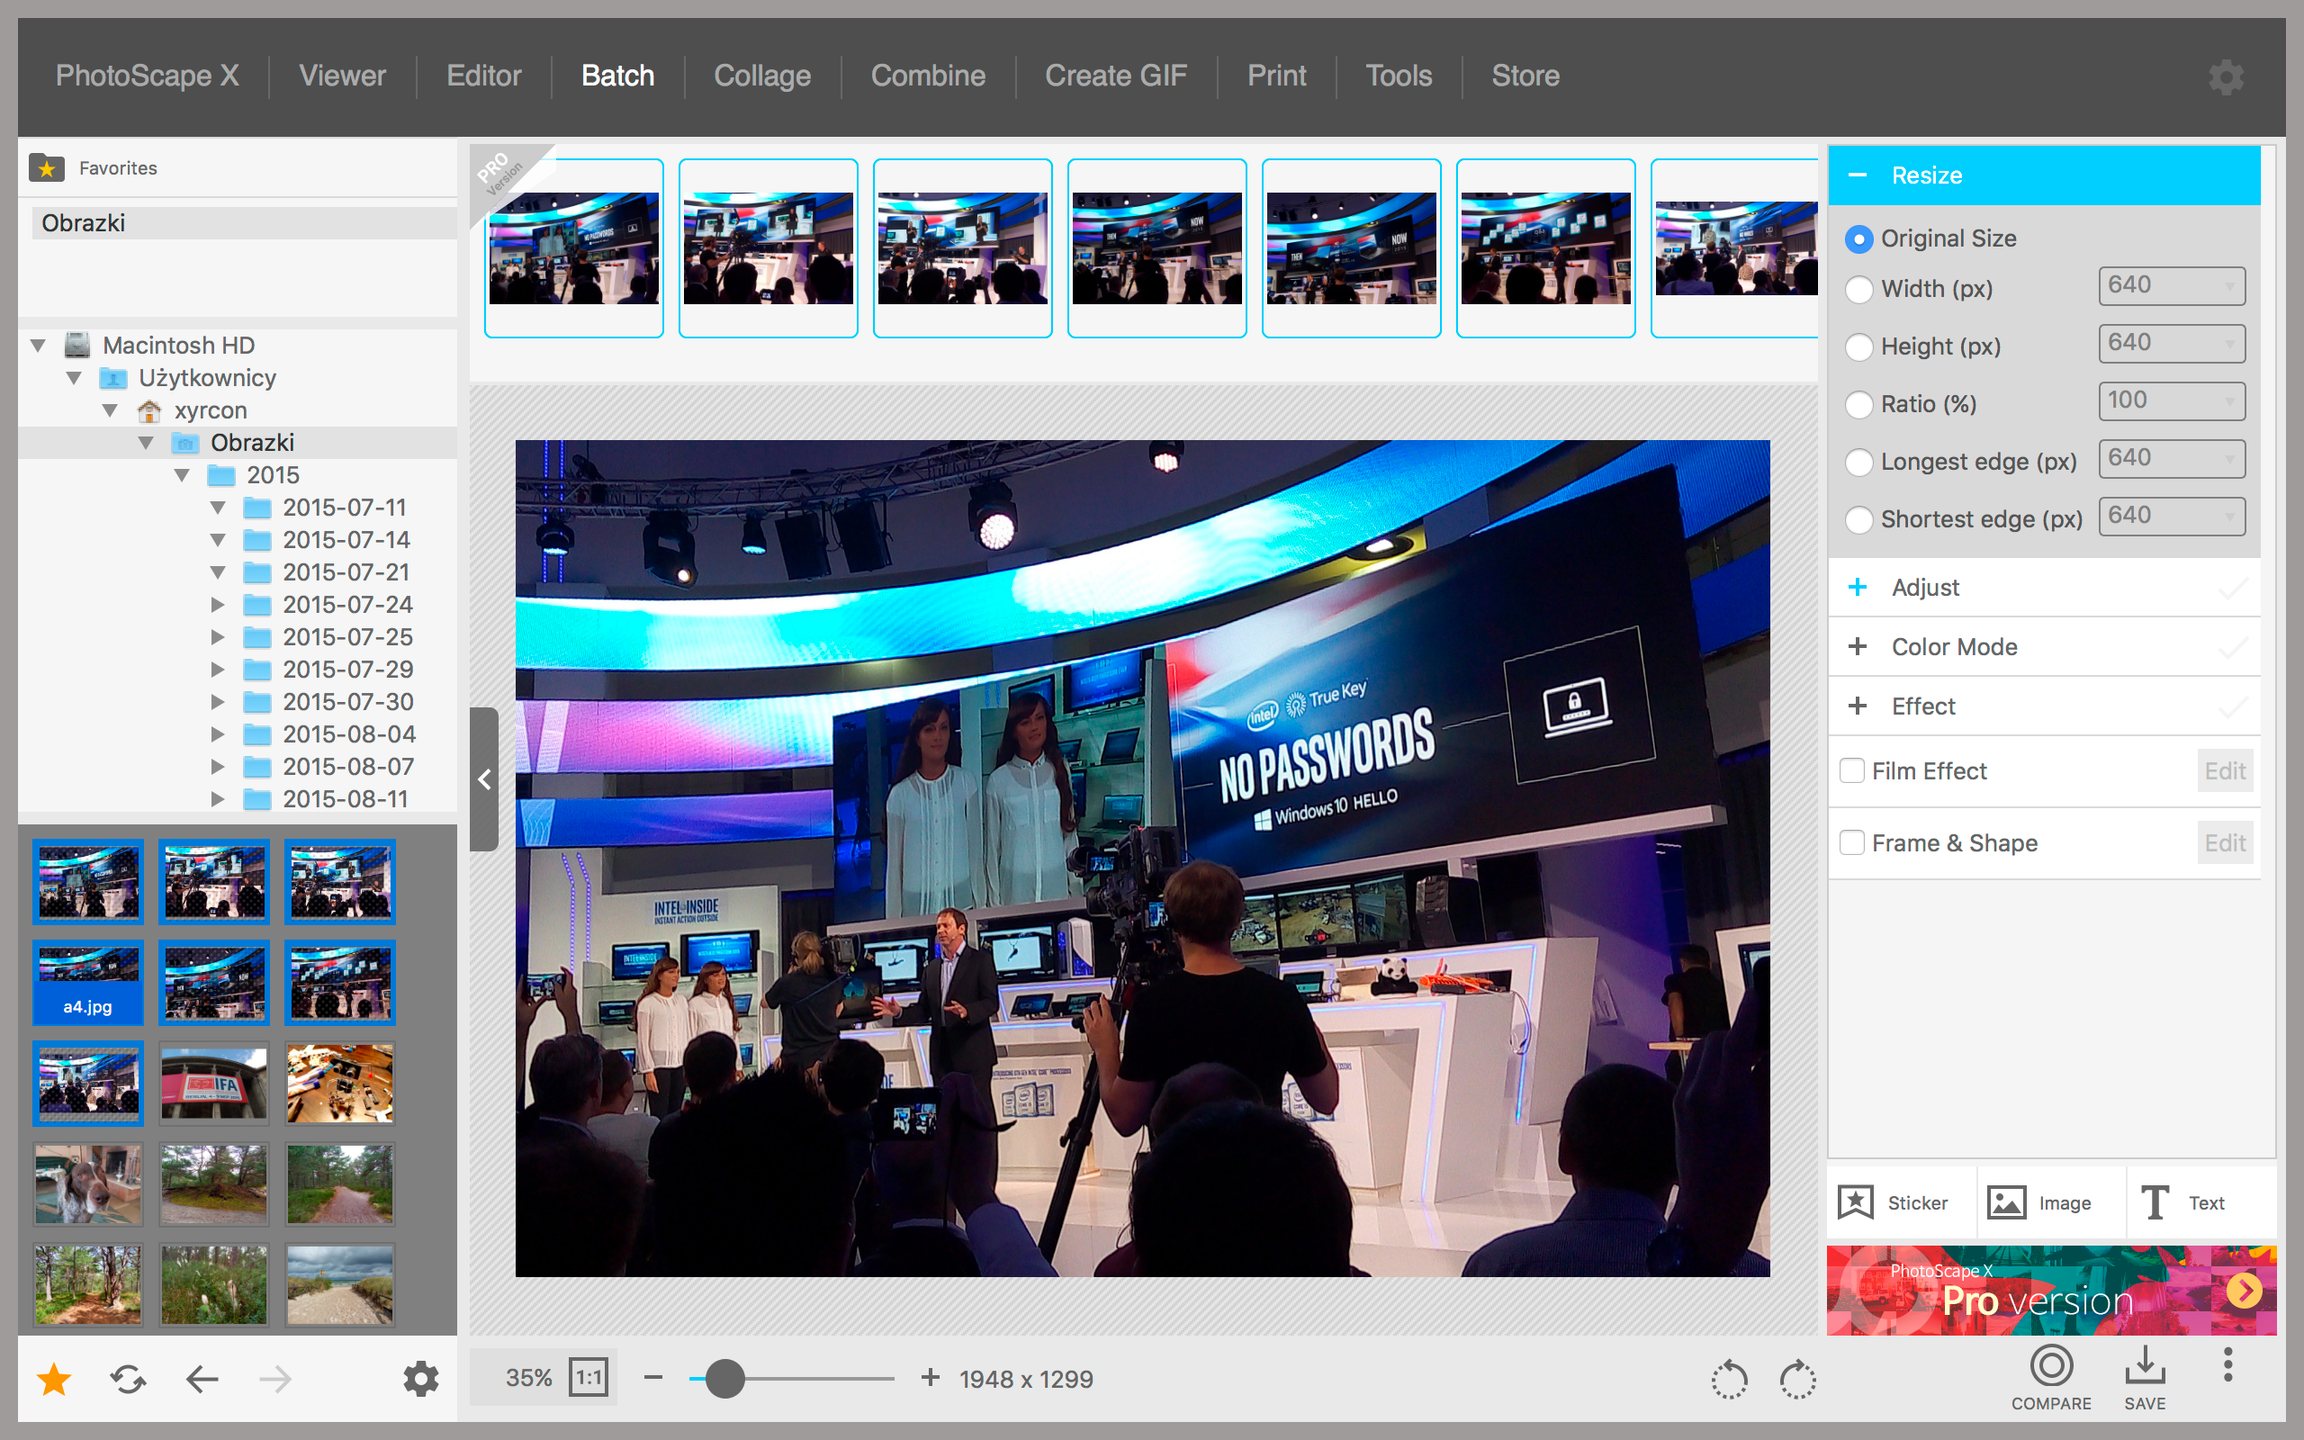Open file browser settings gear
This screenshot has width=2304, height=1440.
[420, 1380]
